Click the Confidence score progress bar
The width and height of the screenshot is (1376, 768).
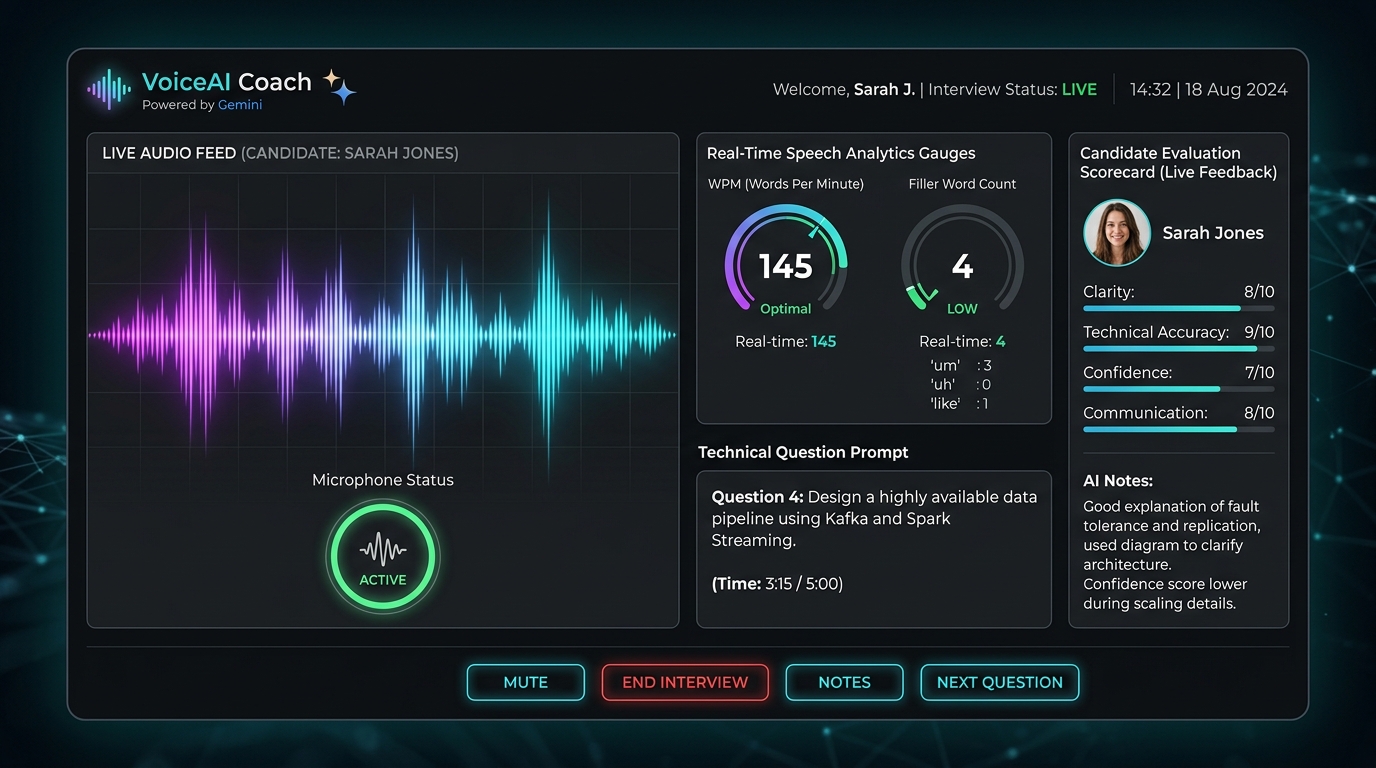click(x=1179, y=389)
